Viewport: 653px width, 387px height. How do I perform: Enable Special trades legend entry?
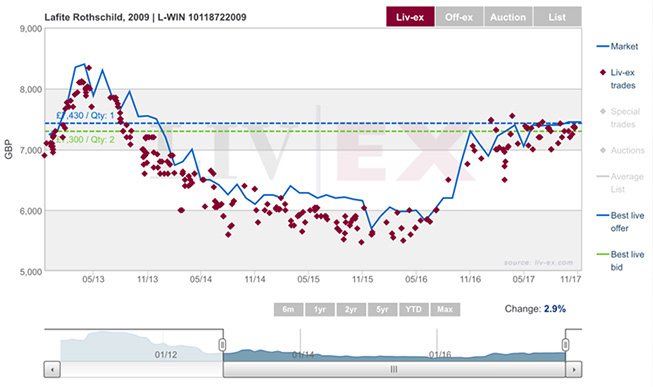(x=620, y=118)
